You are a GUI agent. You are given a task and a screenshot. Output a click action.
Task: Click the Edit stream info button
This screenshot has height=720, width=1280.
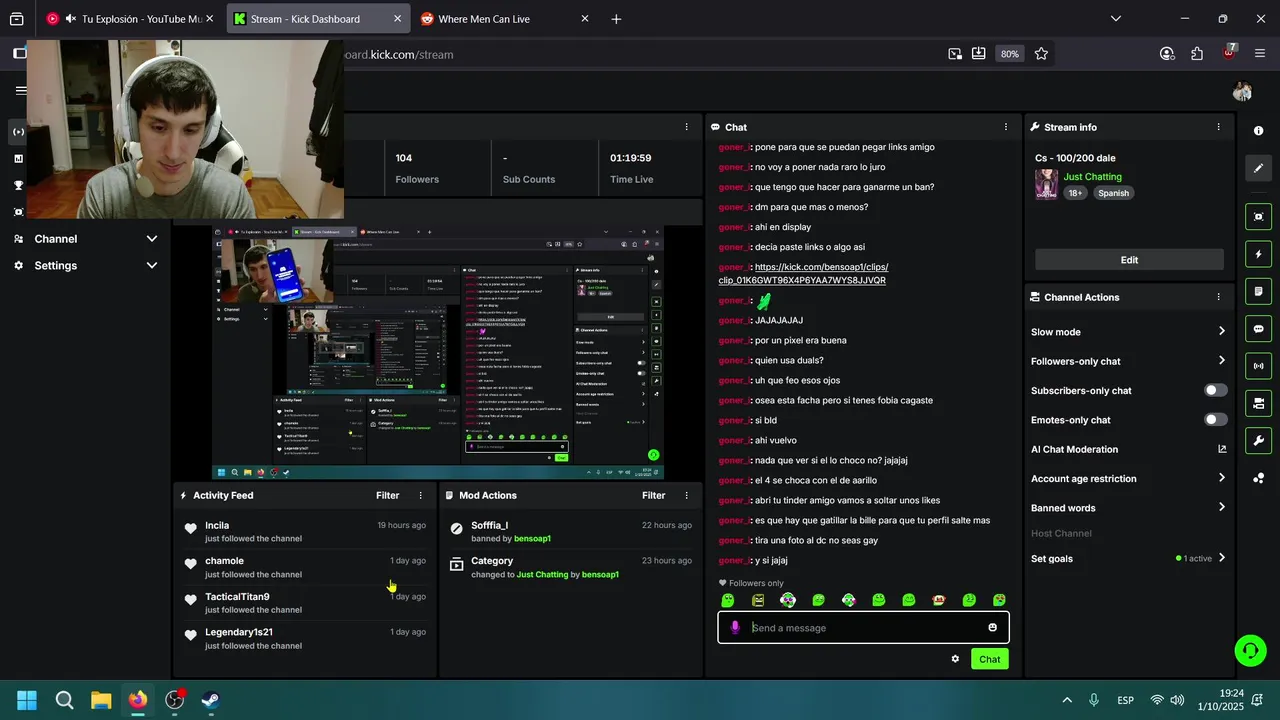(1129, 260)
